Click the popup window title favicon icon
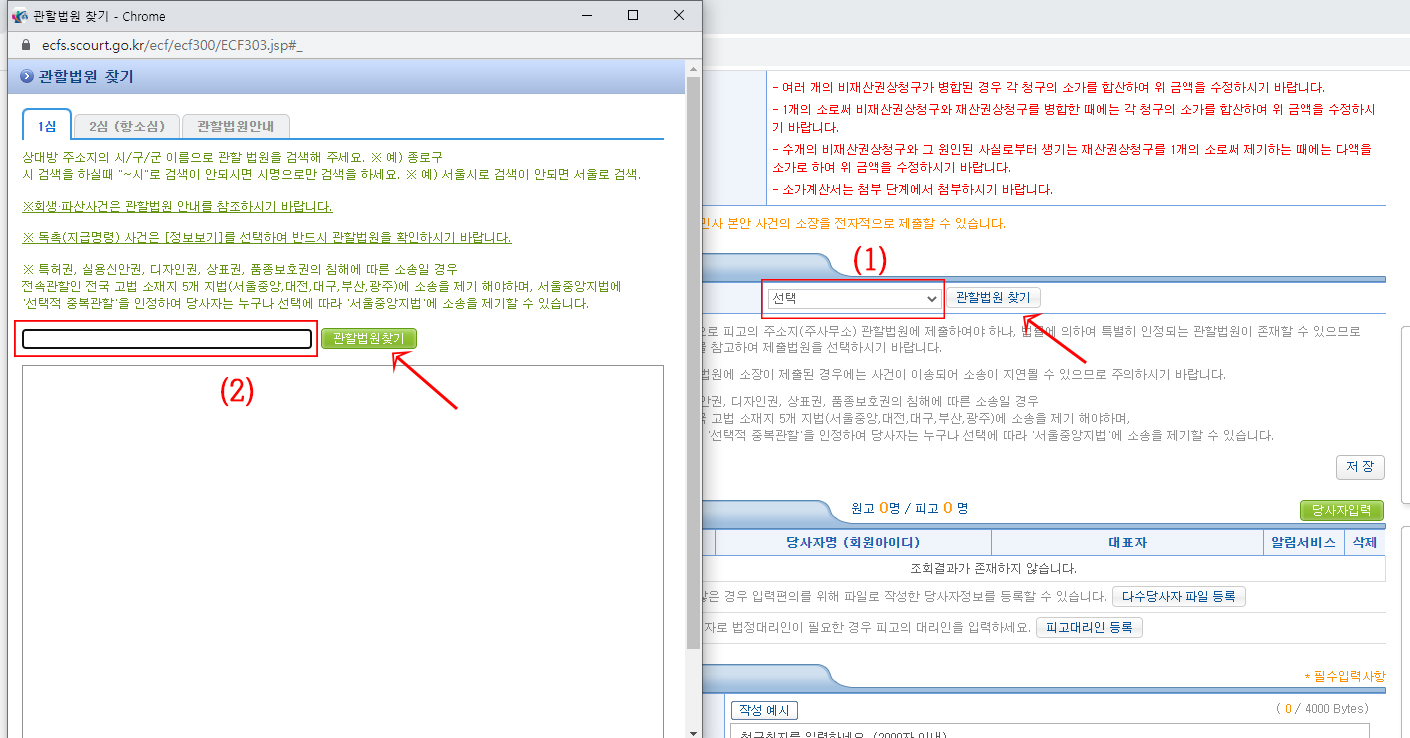This screenshot has width=1410, height=738. tap(19, 16)
